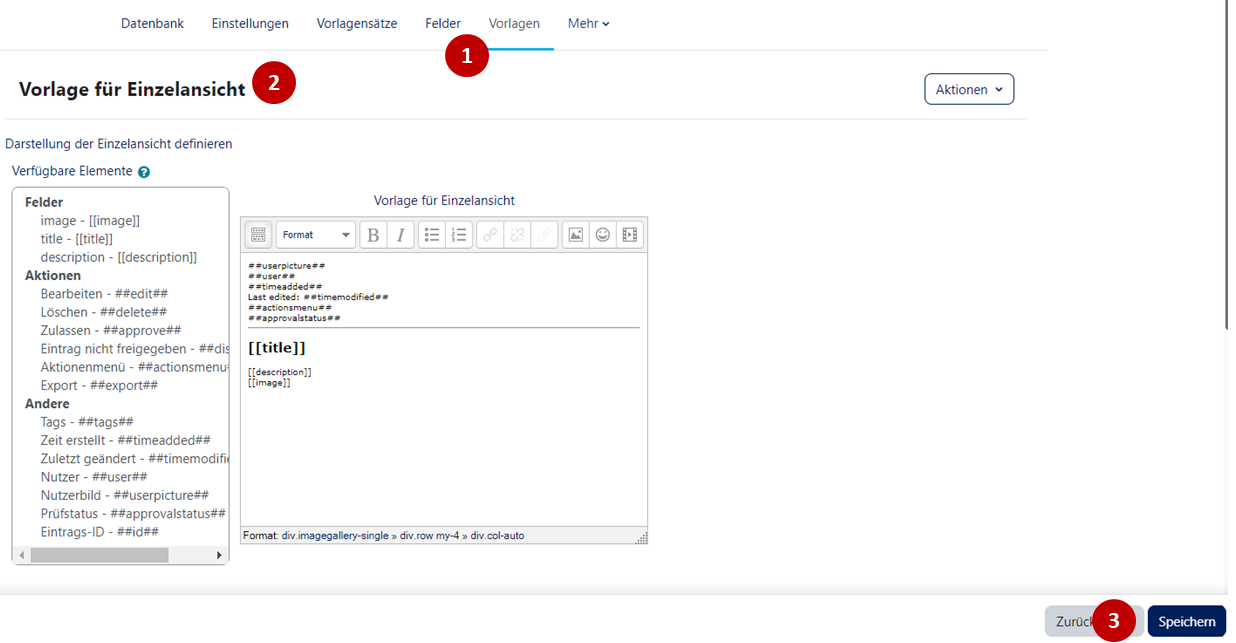Insert a numbered list

(x=458, y=235)
